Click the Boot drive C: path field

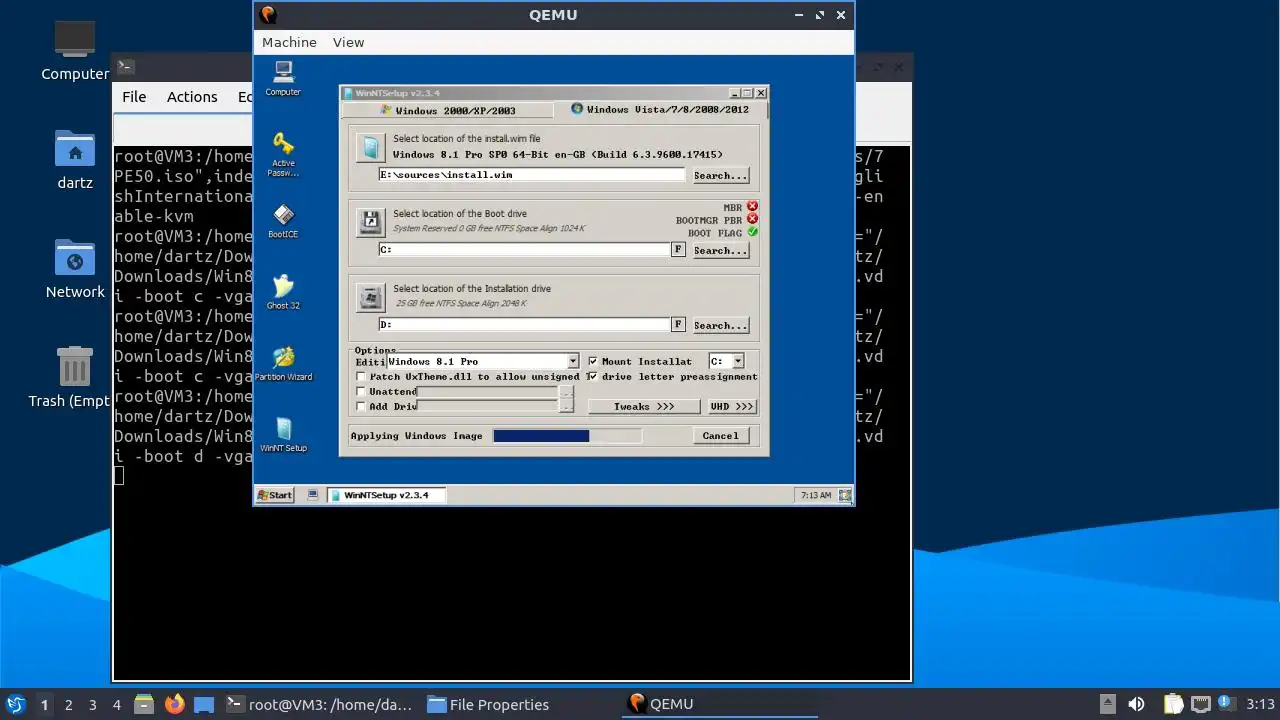pyautogui.click(x=524, y=250)
